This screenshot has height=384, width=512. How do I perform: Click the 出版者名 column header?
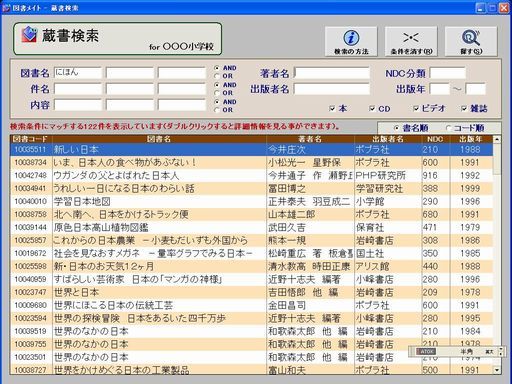(x=388, y=139)
